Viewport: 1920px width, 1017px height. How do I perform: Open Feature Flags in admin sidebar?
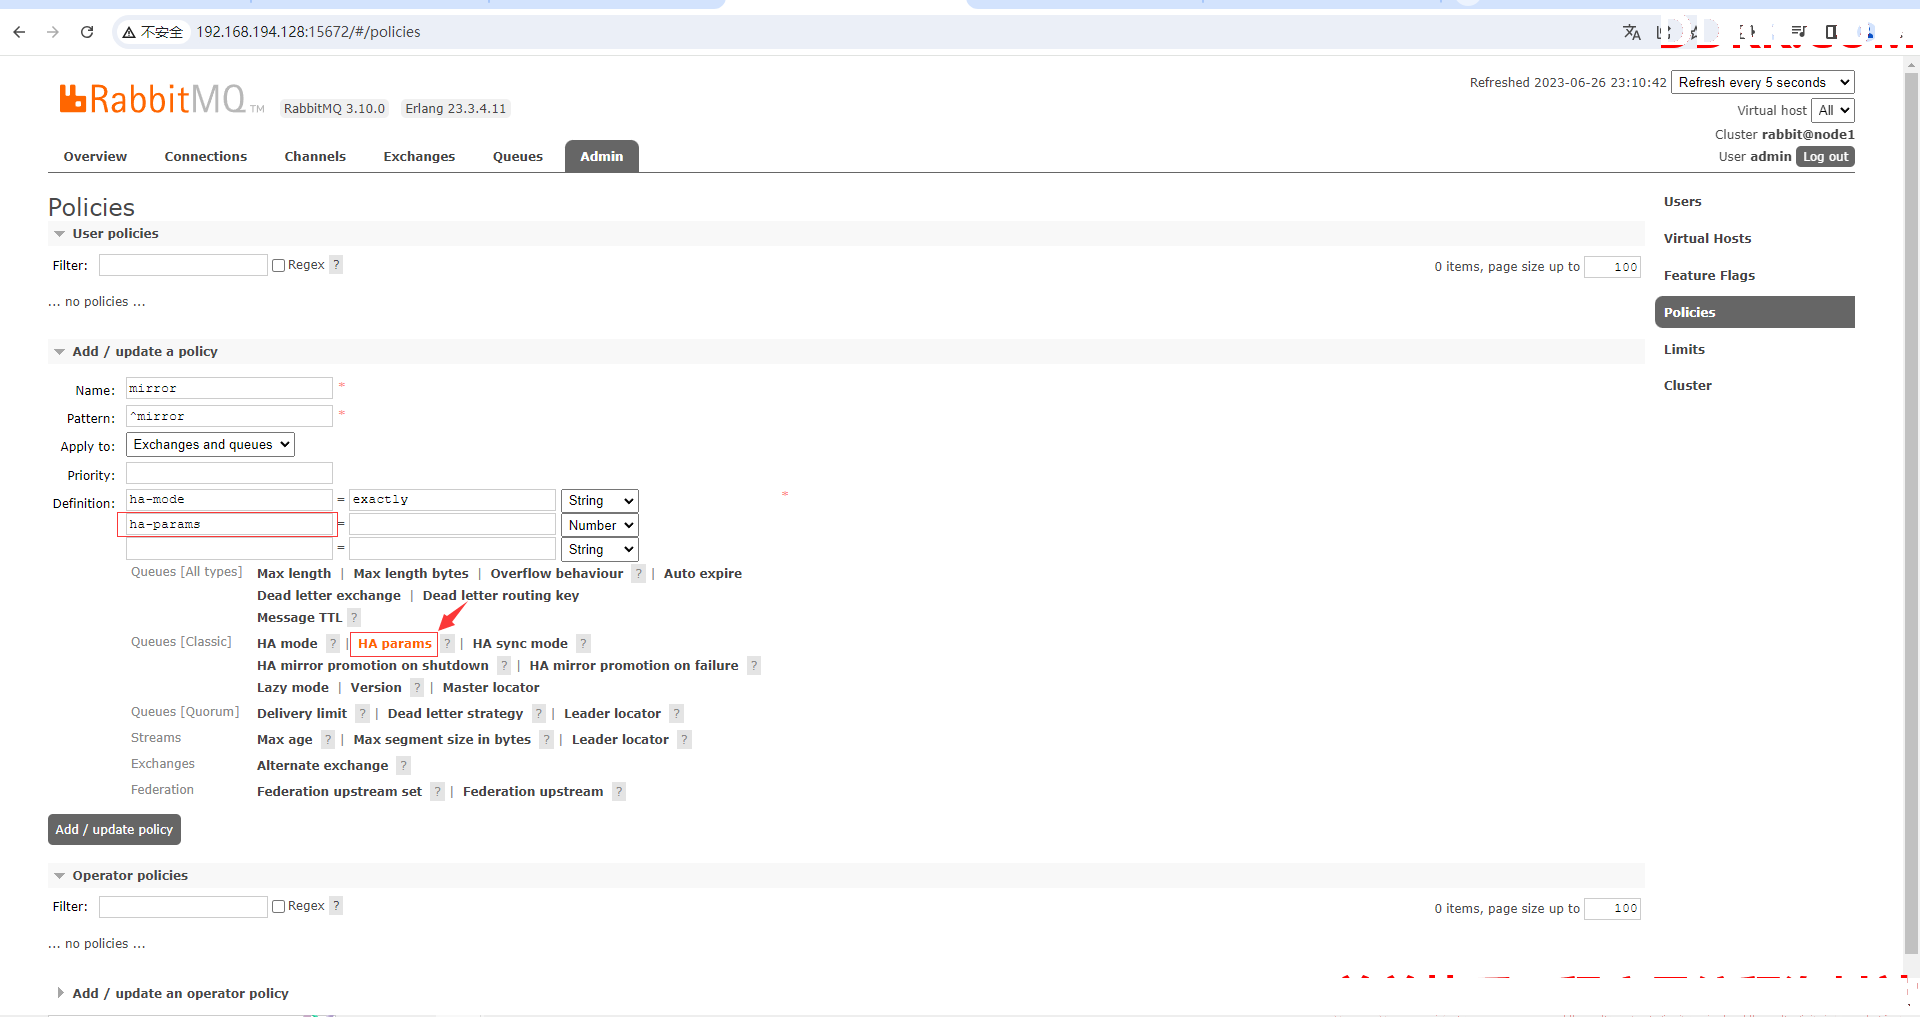click(x=1710, y=276)
